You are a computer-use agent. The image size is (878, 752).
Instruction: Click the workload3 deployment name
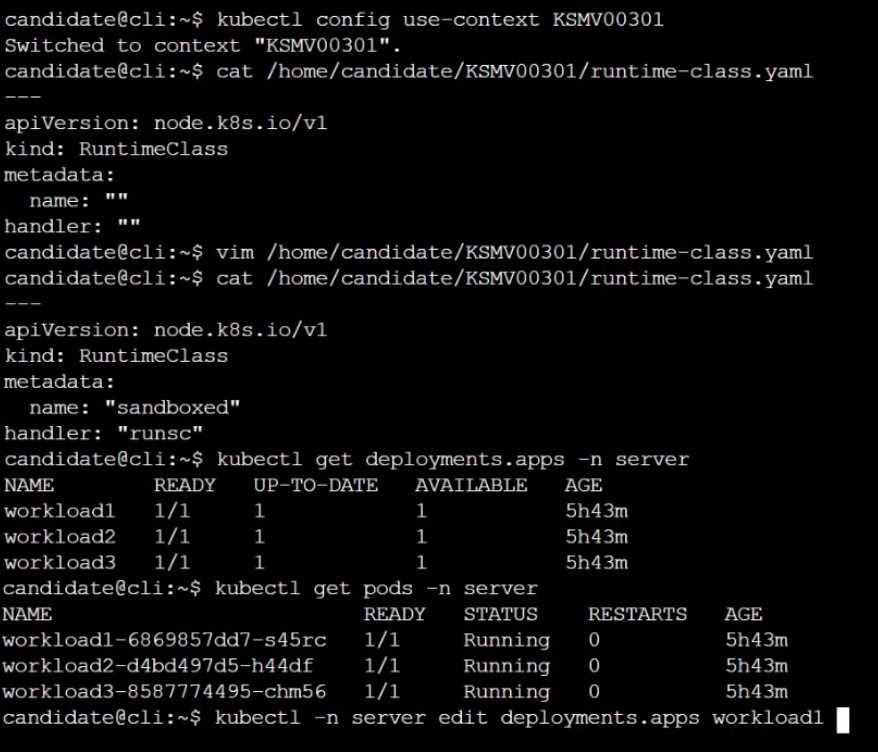[59, 563]
